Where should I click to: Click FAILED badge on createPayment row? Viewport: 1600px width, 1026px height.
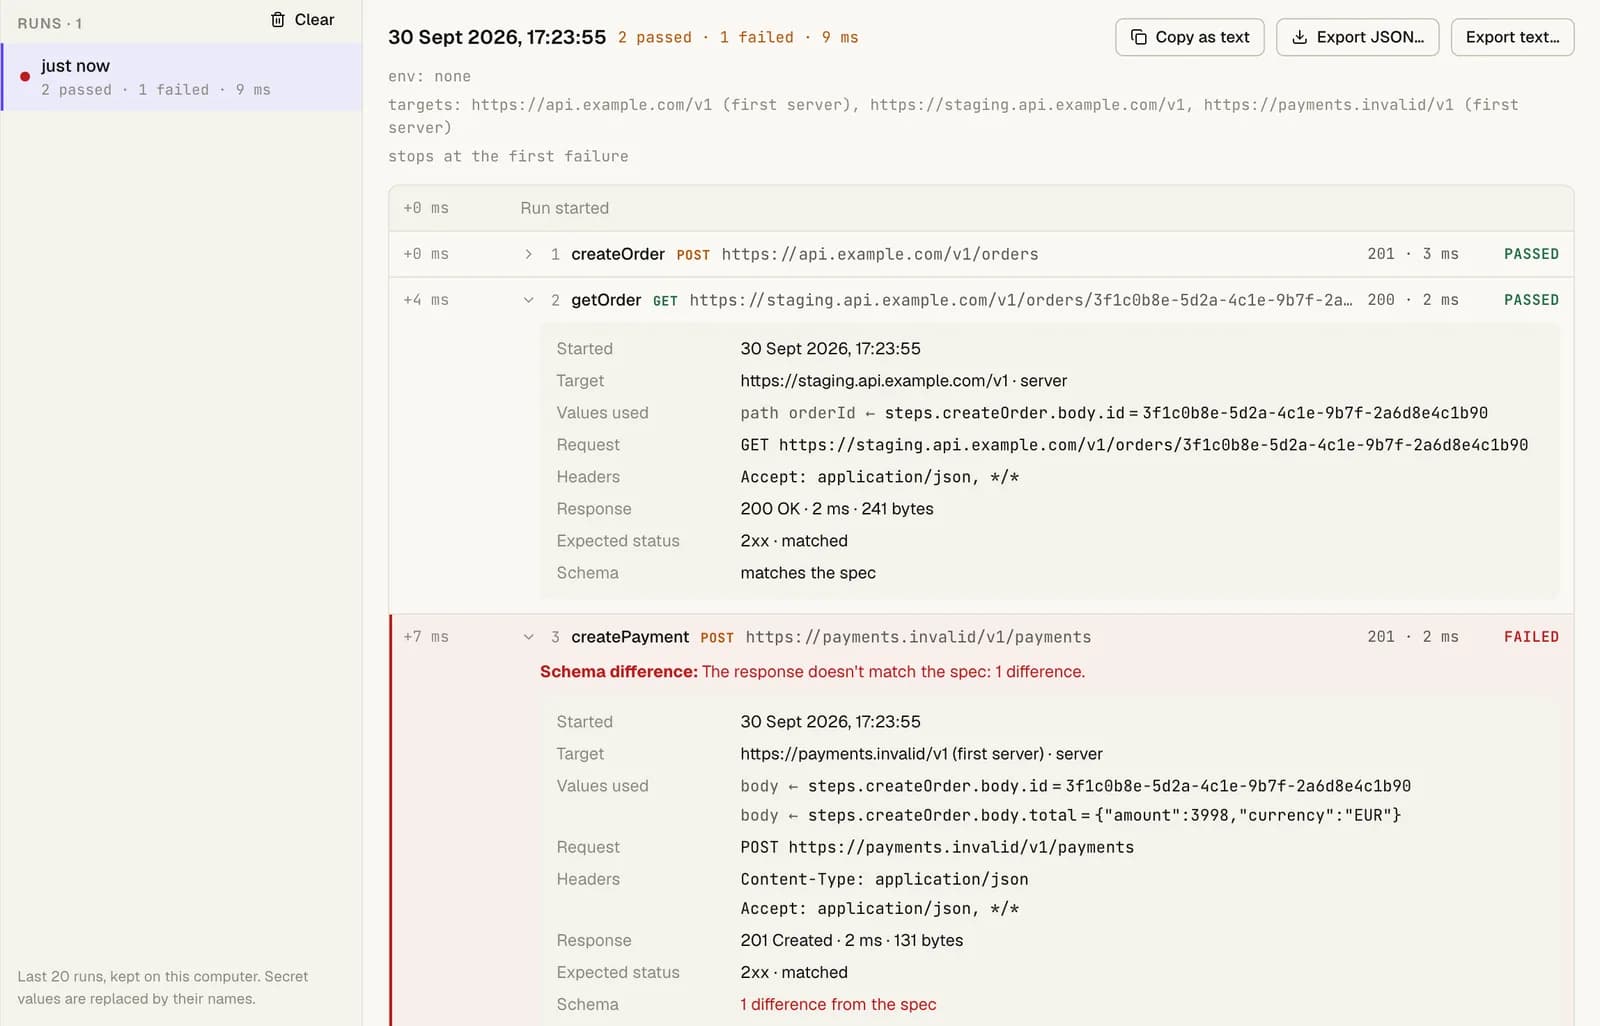1531,637
